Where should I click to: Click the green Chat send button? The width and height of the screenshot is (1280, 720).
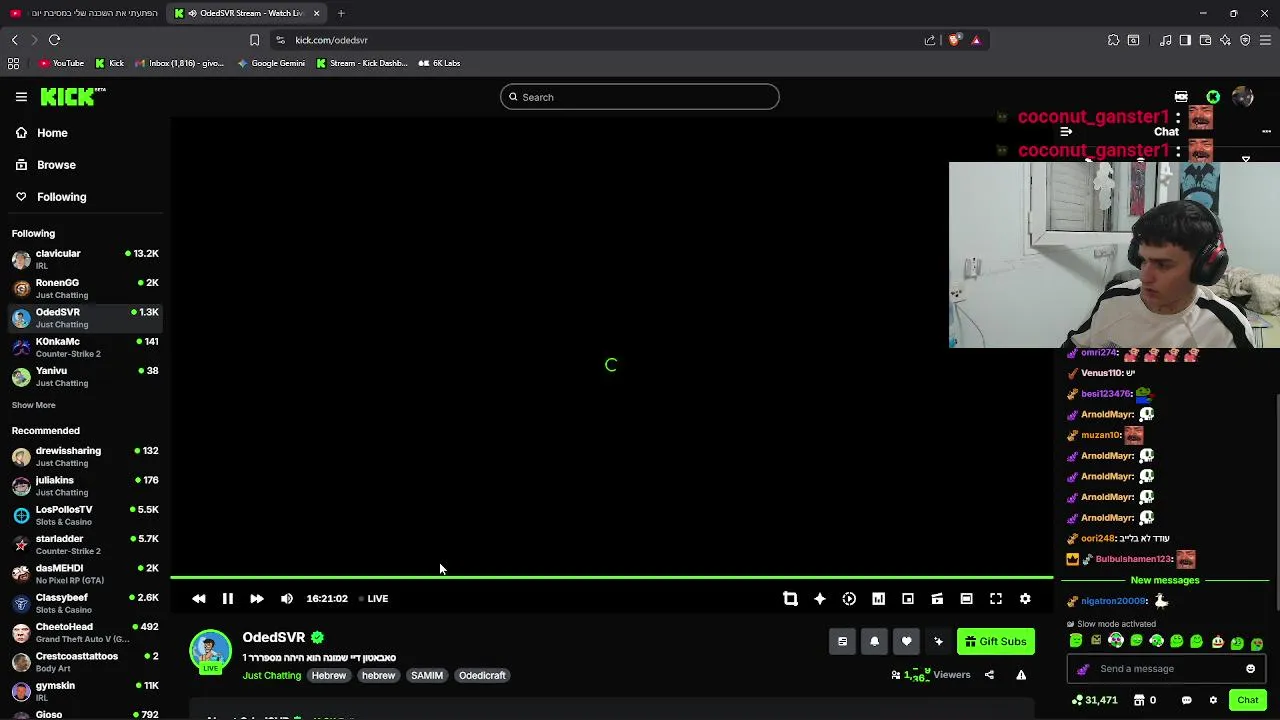point(1247,700)
